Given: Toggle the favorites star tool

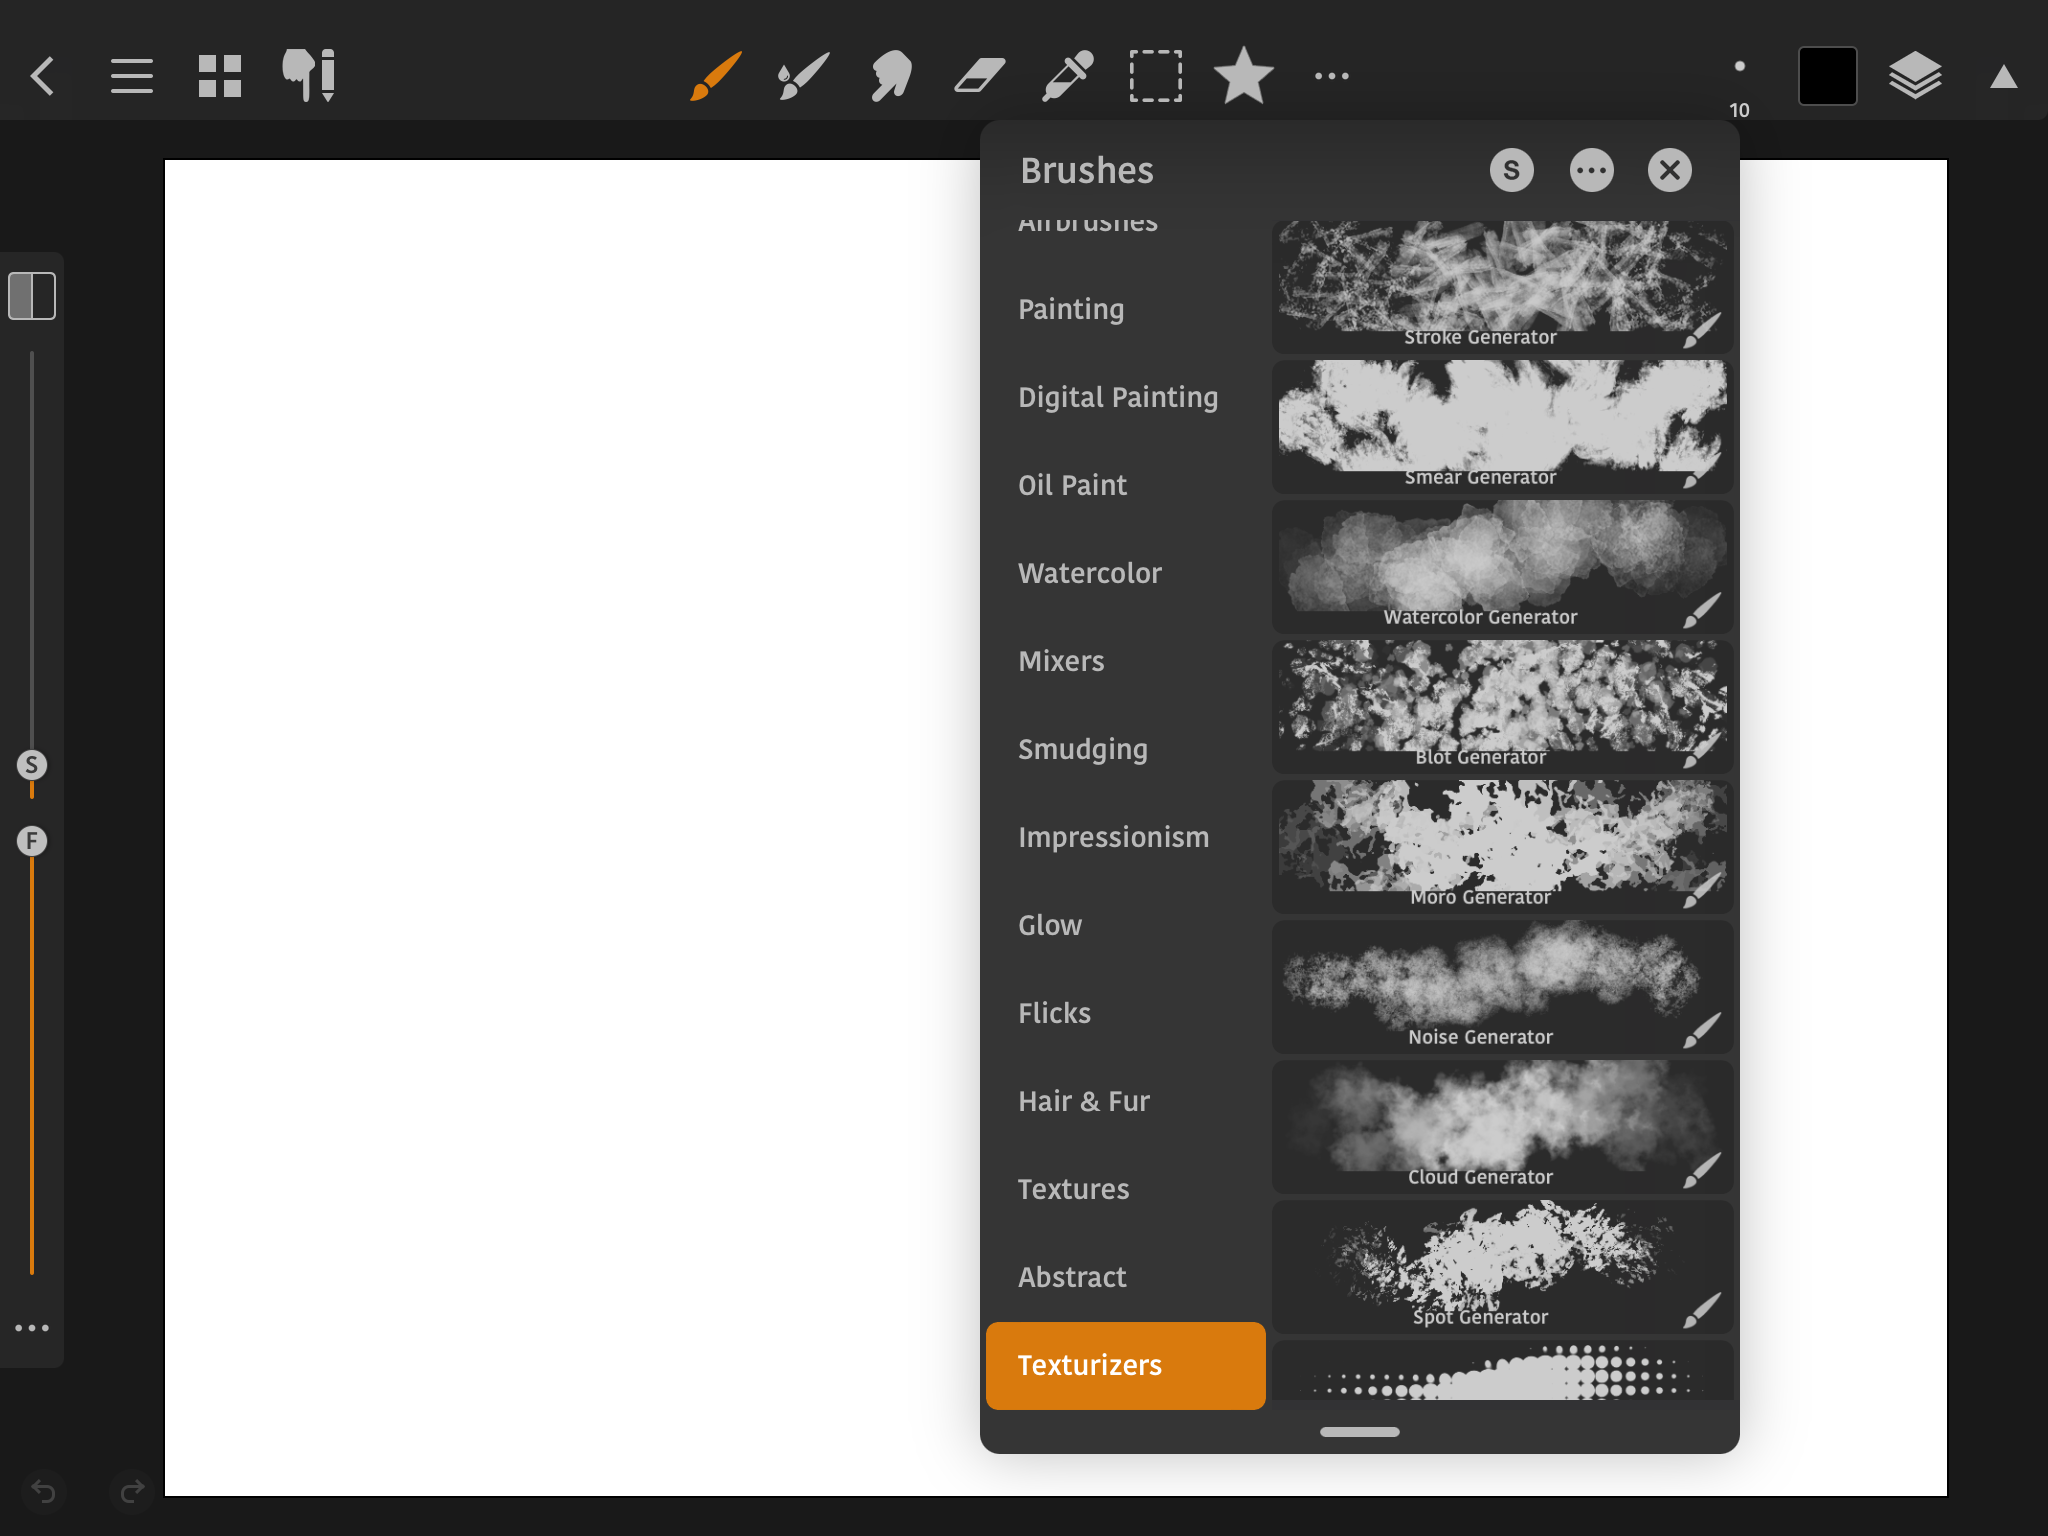Looking at the screenshot, I should (1243, 76).
